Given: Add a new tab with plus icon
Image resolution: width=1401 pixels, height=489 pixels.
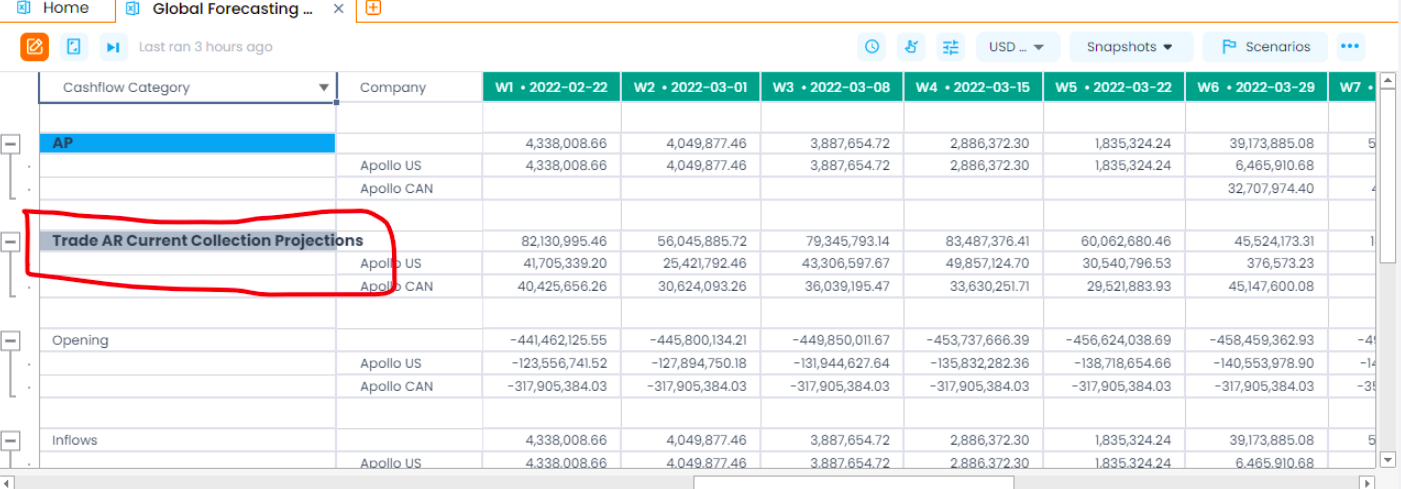Looking at the screenshot, I should coord(372,9).
